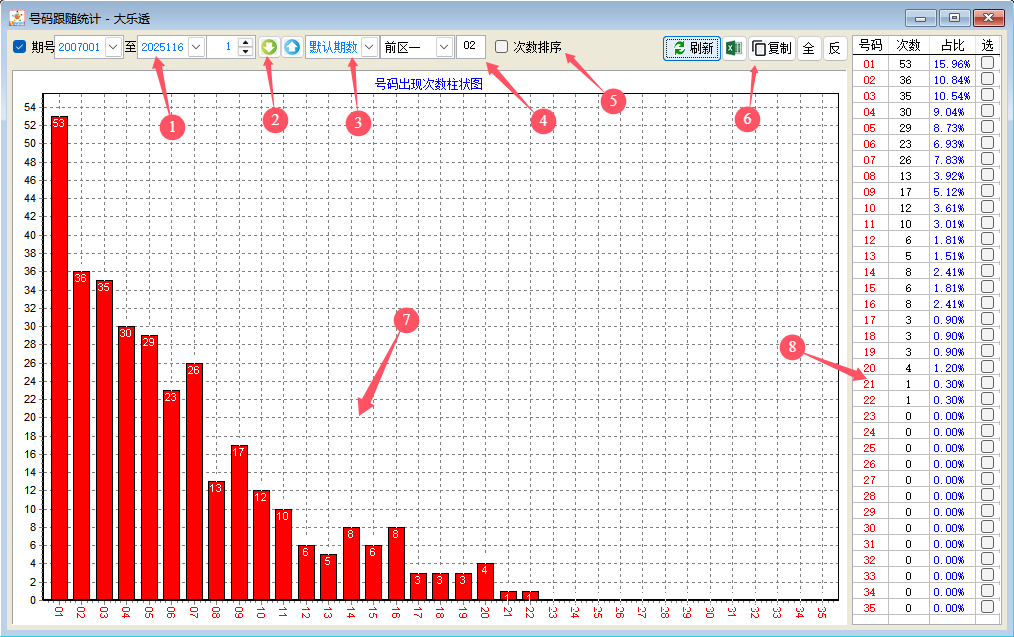Screen dimensions: 1014x637
Task: Export data with the Excel icon
Action: 734,48
